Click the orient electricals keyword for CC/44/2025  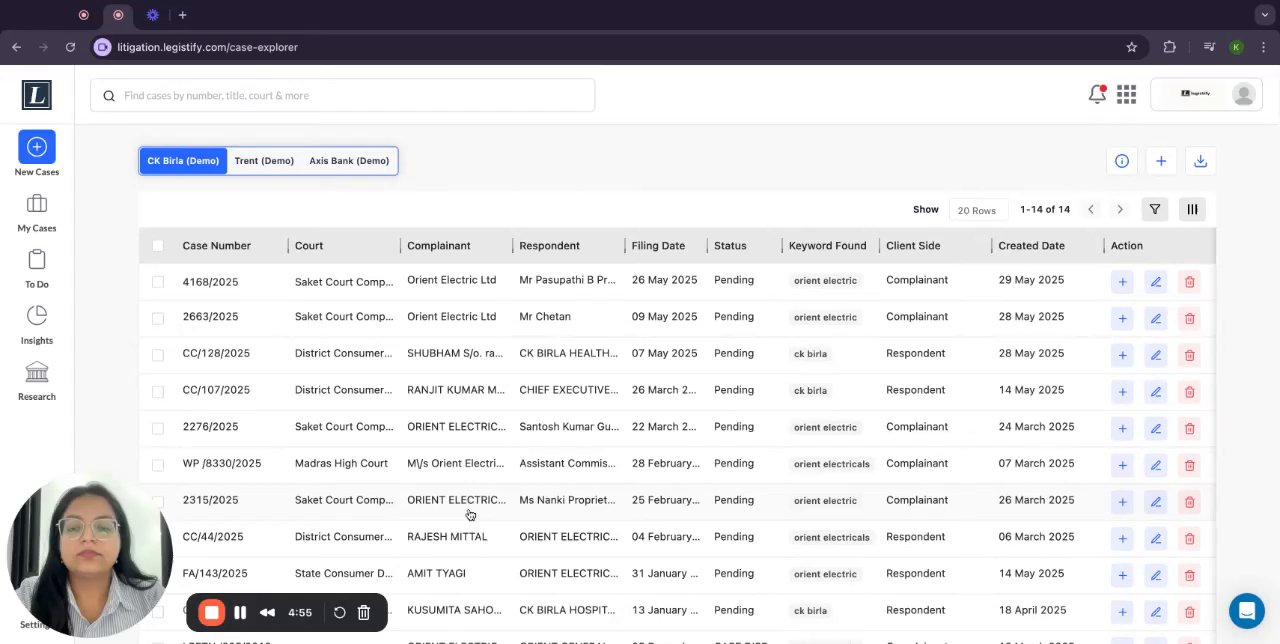coord(831,538)
